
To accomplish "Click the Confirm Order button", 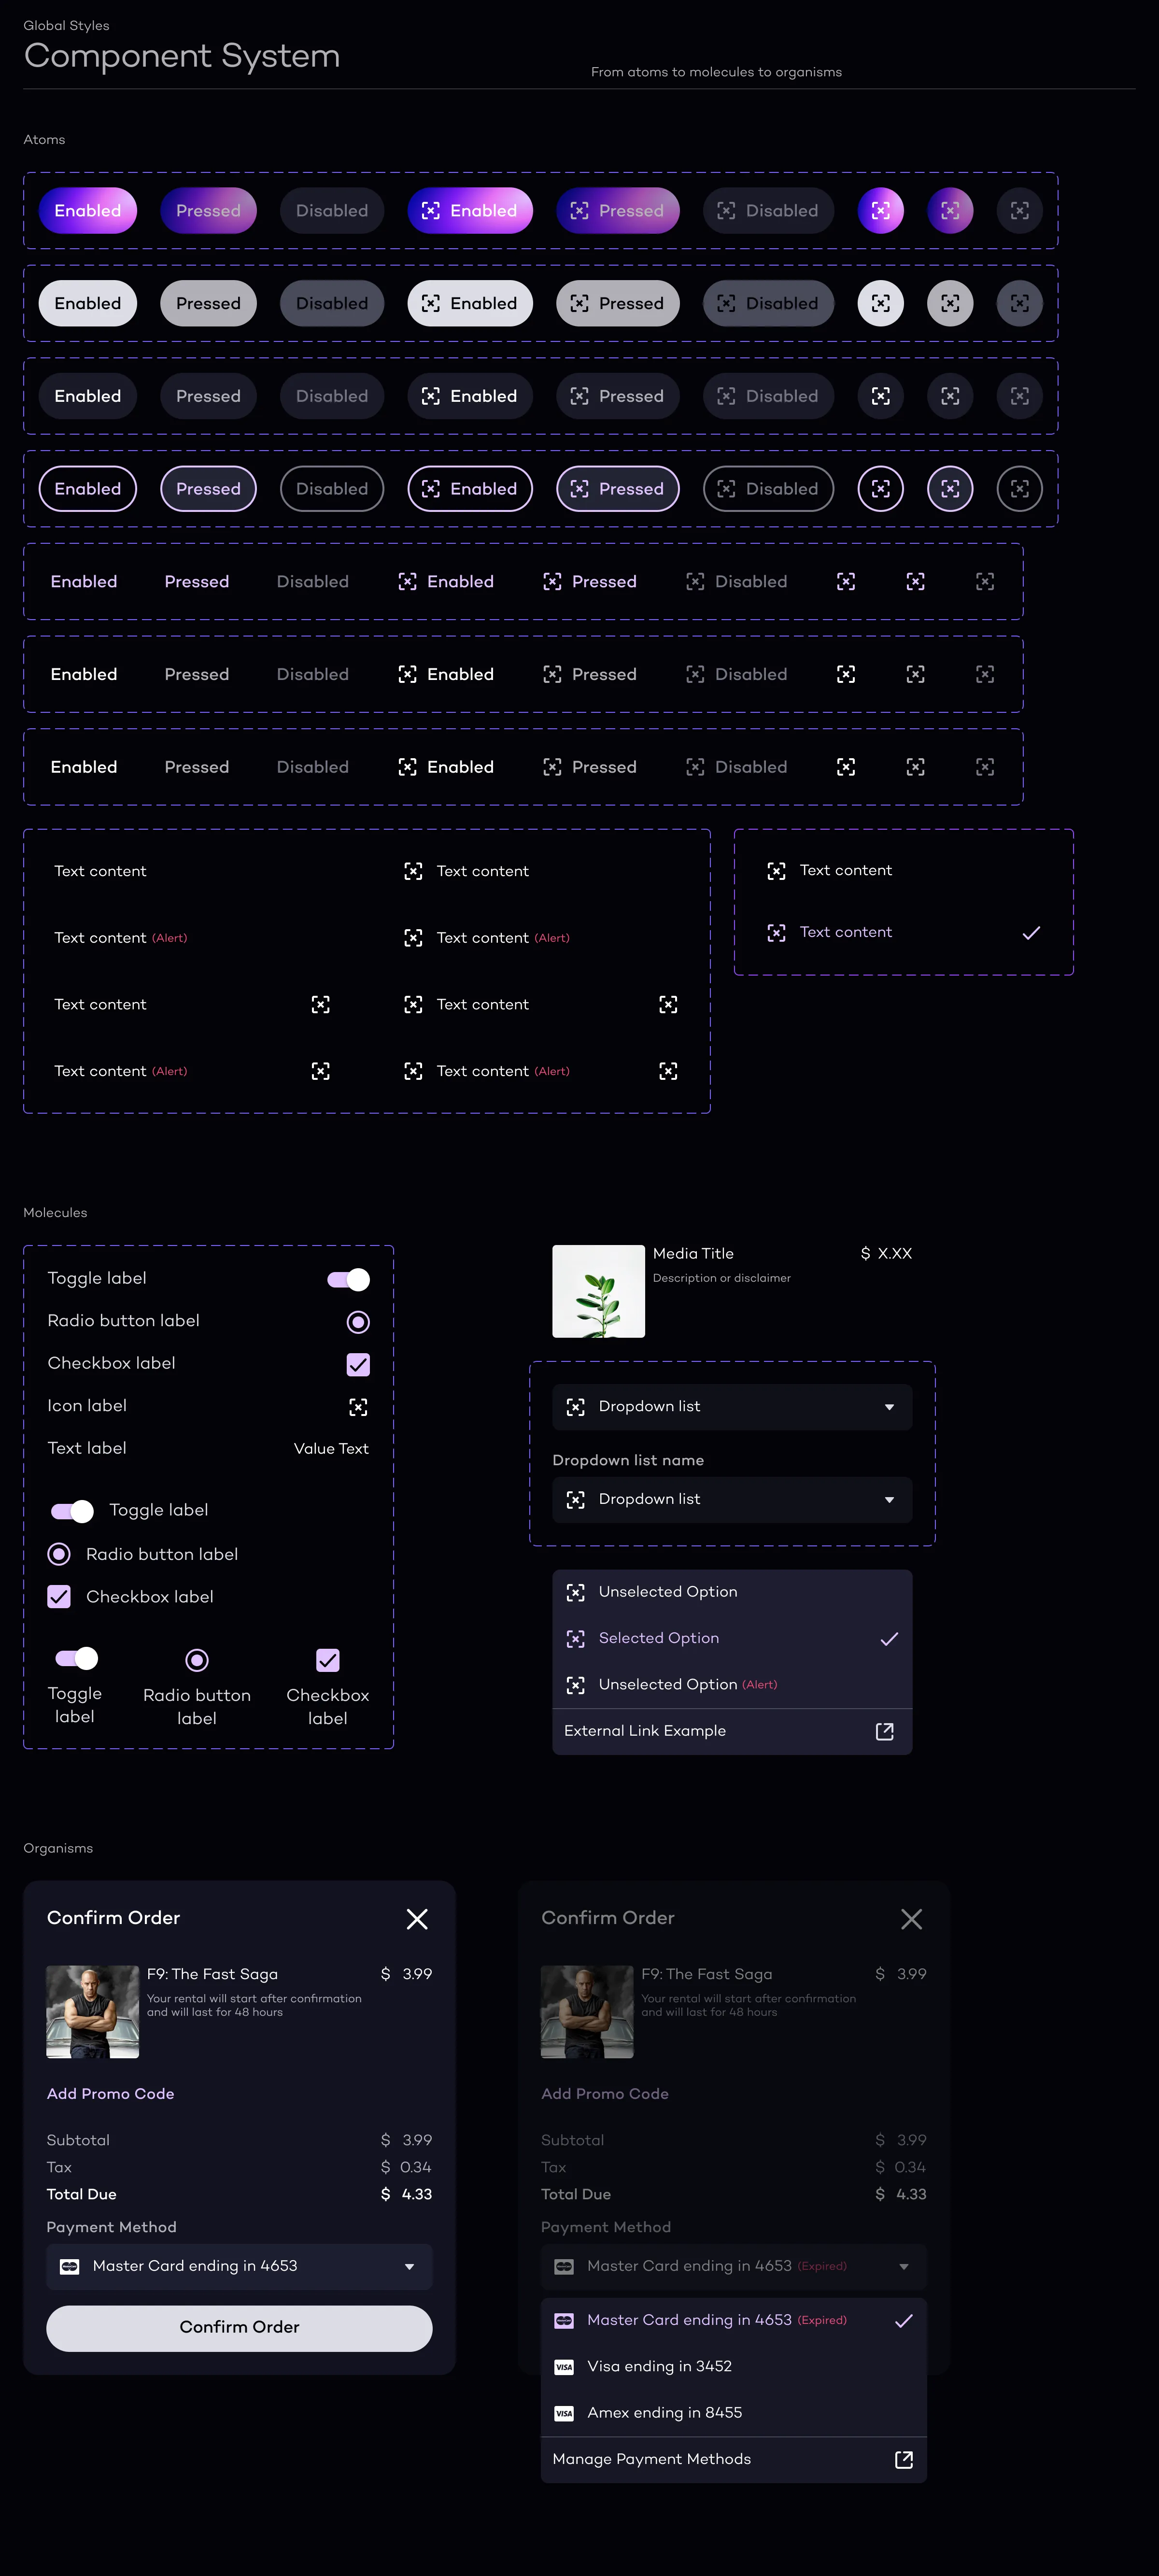I will point(239,2328).
